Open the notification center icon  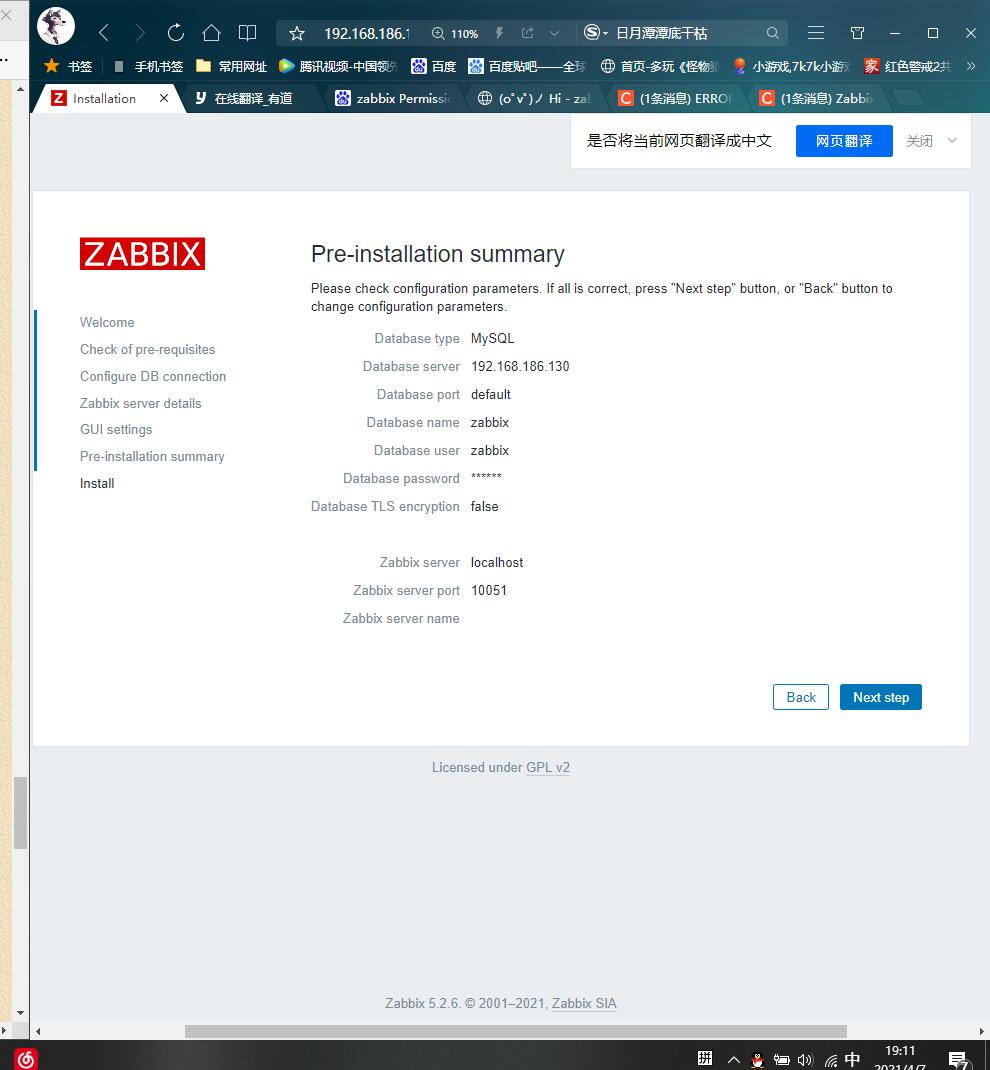click(959, 1060)
